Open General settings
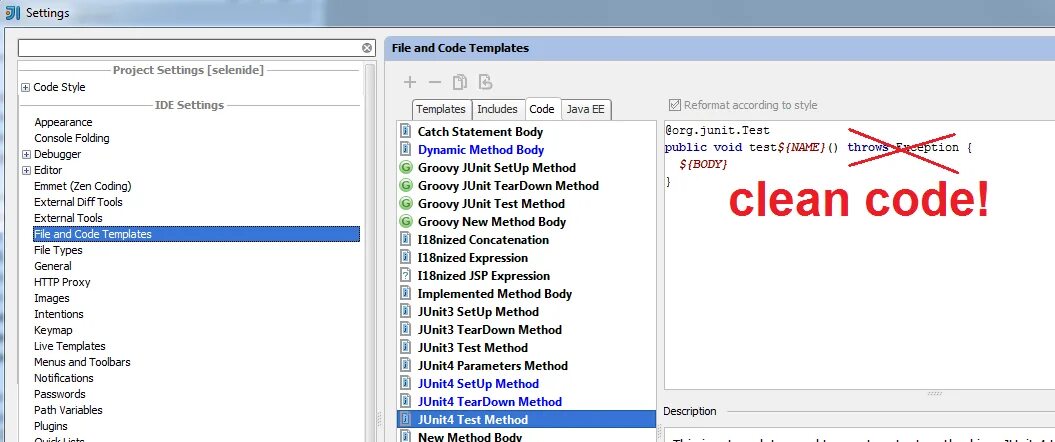This screenshot has width=1055, height=442. point(52,266)
